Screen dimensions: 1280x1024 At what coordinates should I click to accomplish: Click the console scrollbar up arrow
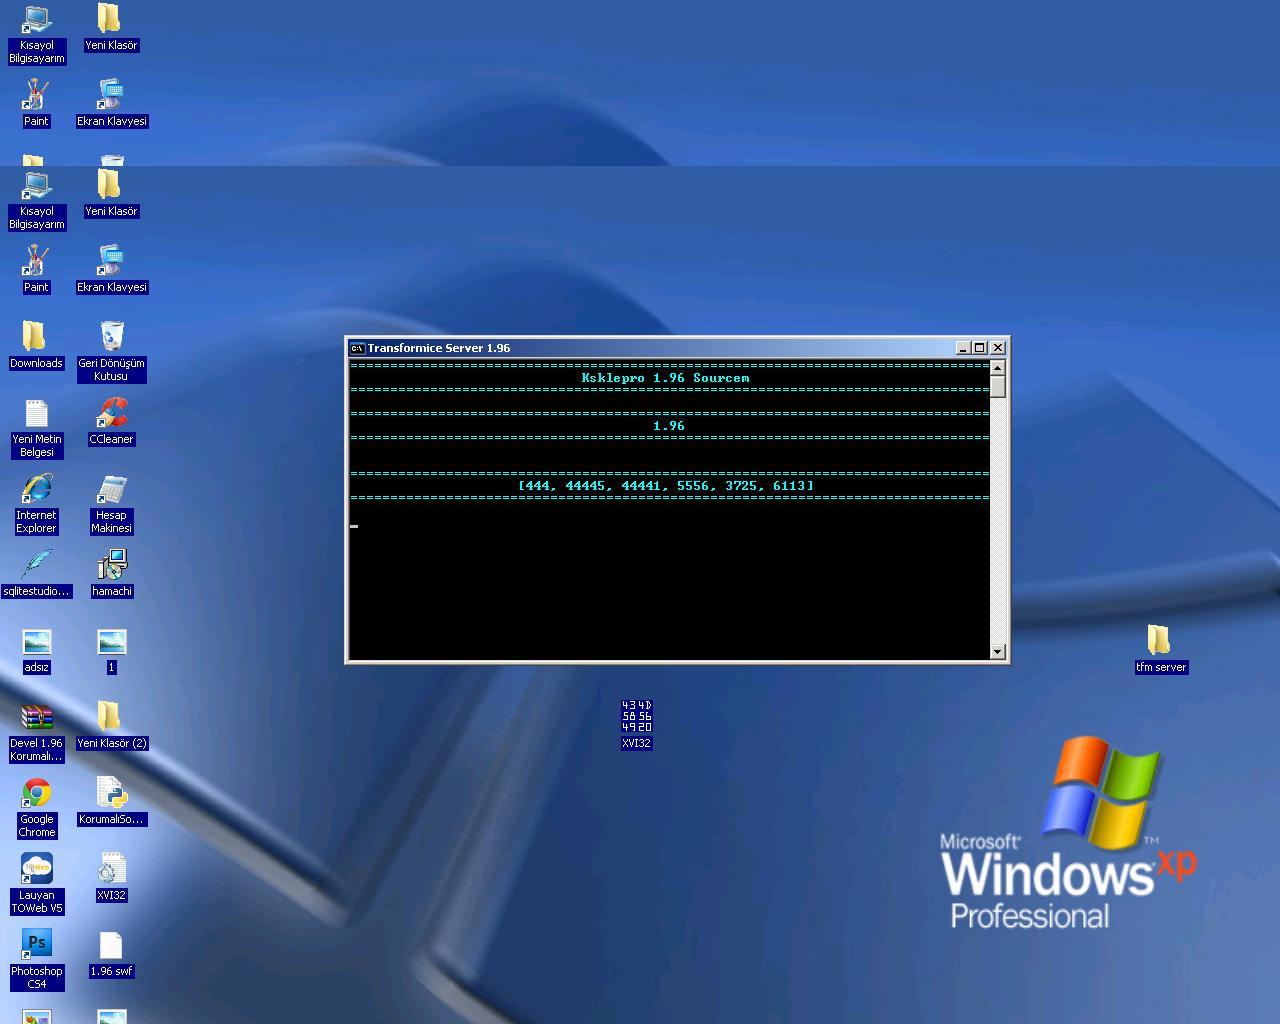997,367
